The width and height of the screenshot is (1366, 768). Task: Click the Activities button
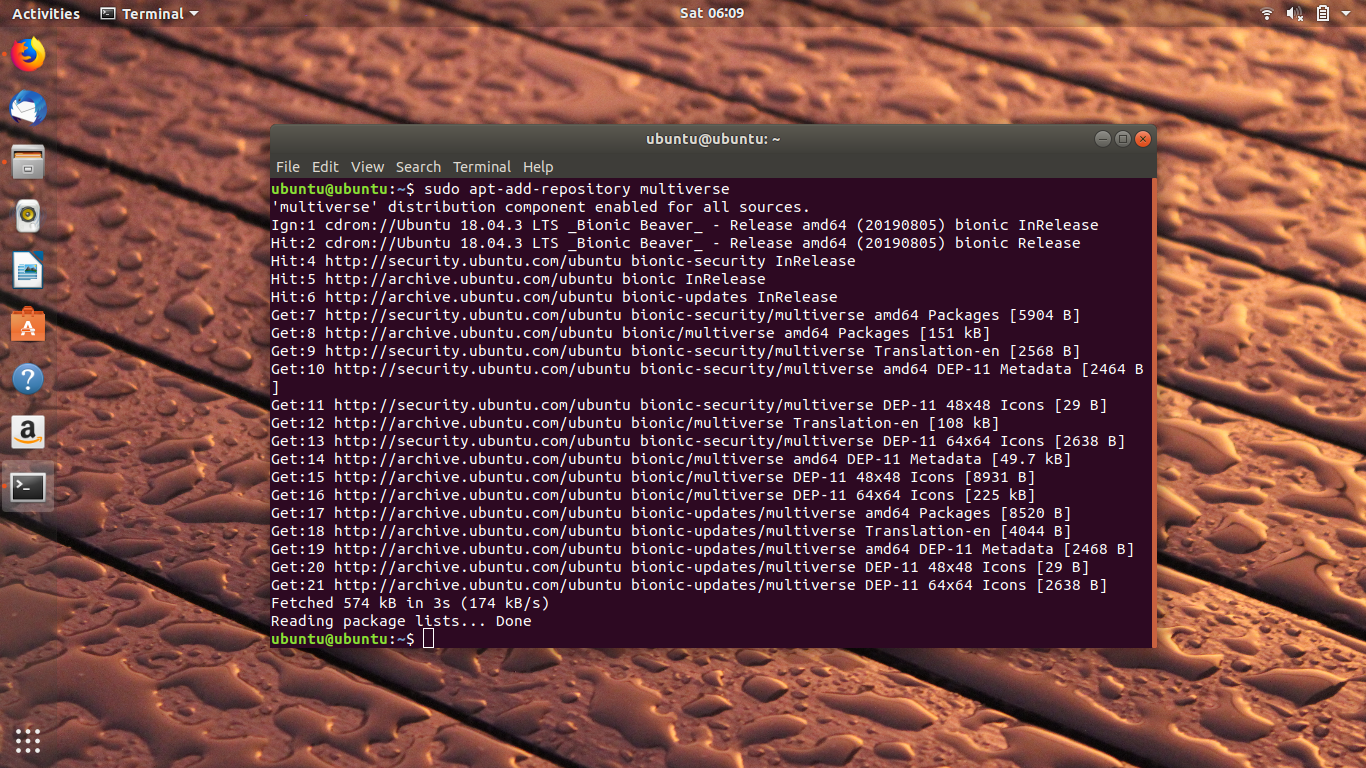(45, 13)
